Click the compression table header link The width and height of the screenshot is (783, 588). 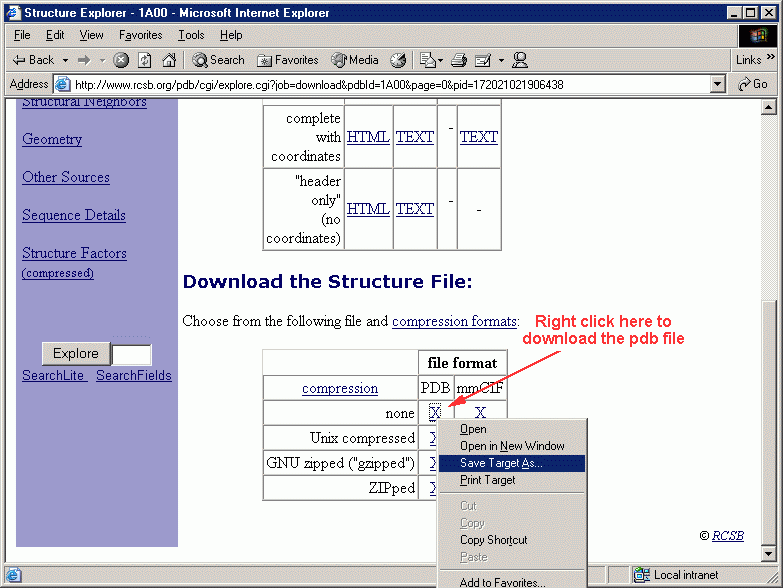point(340,388)
